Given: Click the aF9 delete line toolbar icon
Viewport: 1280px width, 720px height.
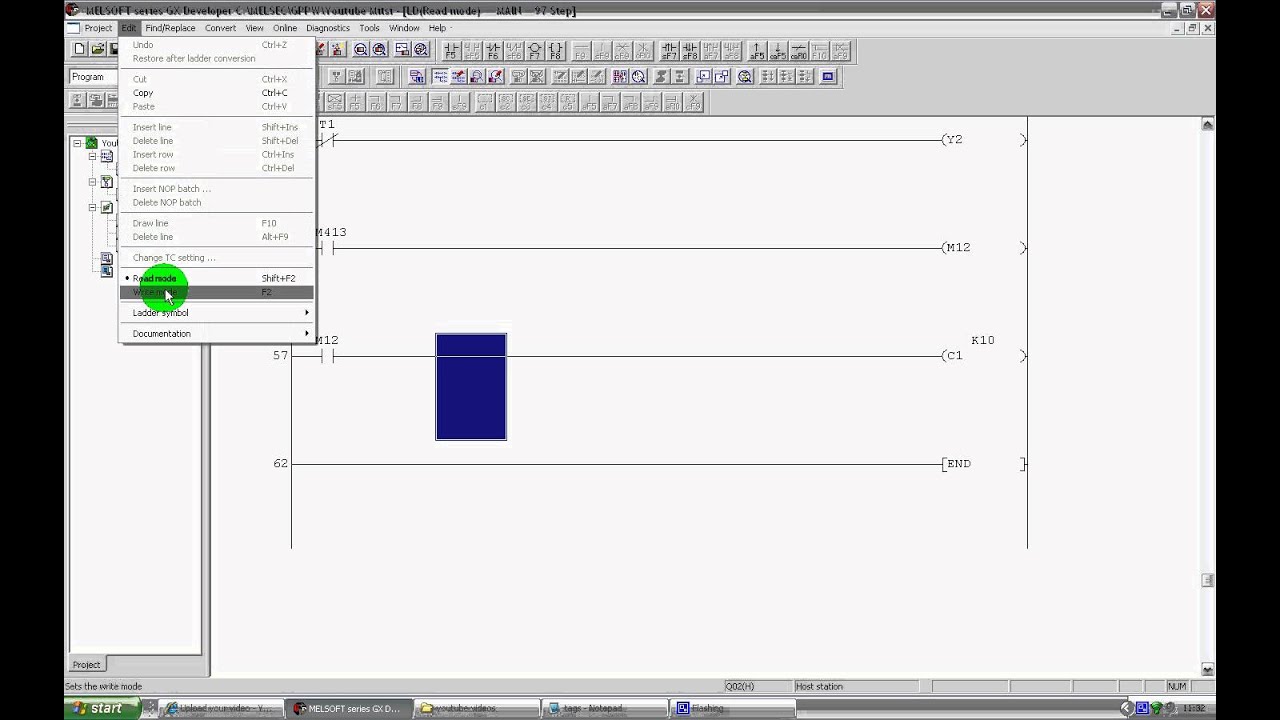Looking at the screenshot, I should click(x=841, y=50).
